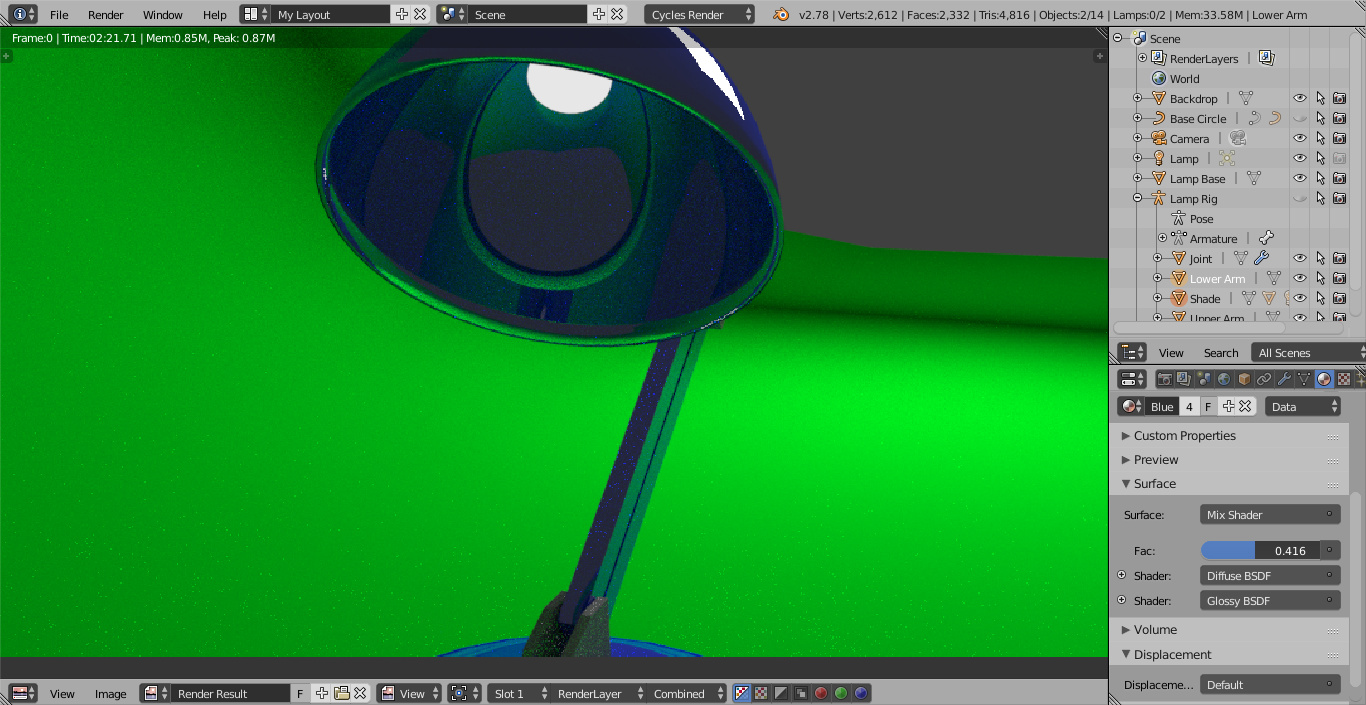Open the Diffuse BSDF shader dropdown
The image size is (1366, 705).
click(1270, 576)
